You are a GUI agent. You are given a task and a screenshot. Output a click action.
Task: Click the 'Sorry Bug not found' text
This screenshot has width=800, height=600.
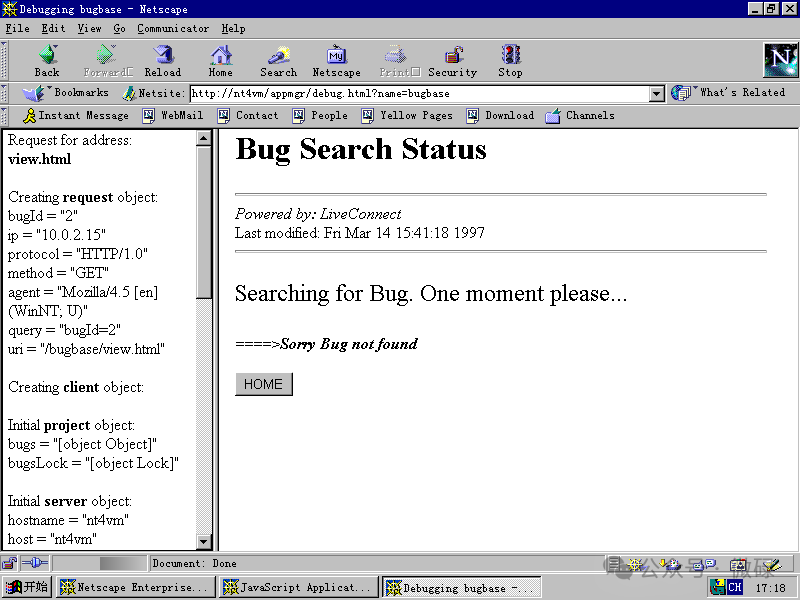click(349, 344)
